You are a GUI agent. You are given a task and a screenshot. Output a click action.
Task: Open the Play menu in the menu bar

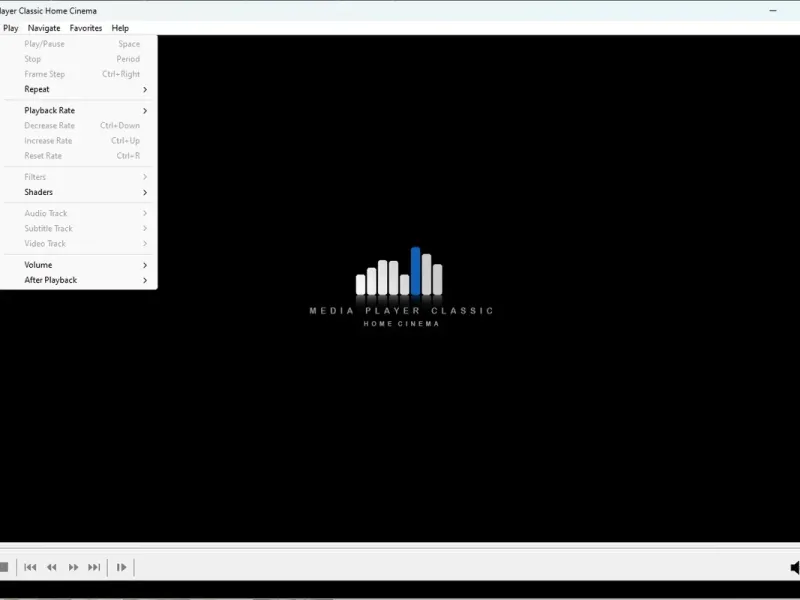click(x=10, y=28)
